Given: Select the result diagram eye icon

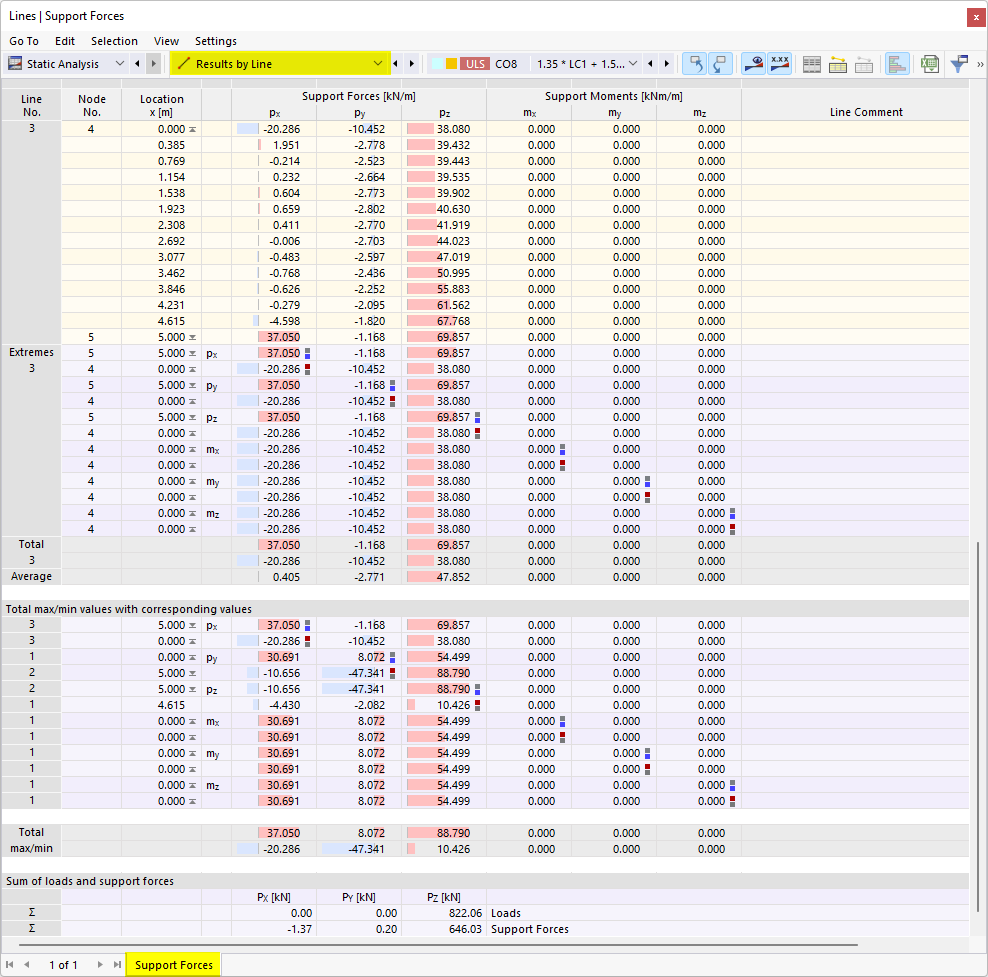Looking at the screenshot, I should click(x=753, y=63).
